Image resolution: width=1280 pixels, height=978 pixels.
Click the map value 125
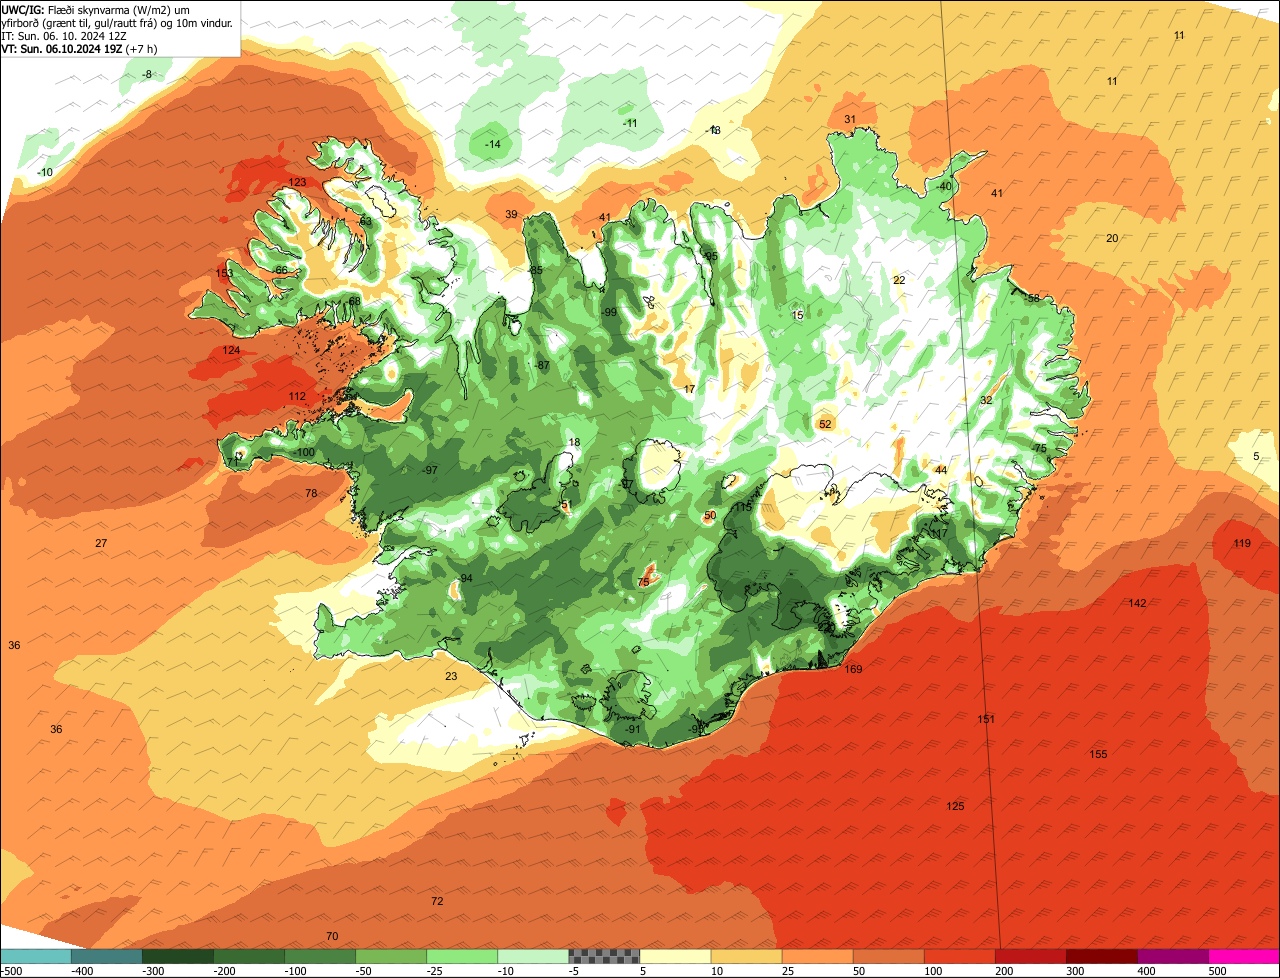coord(955,806)
